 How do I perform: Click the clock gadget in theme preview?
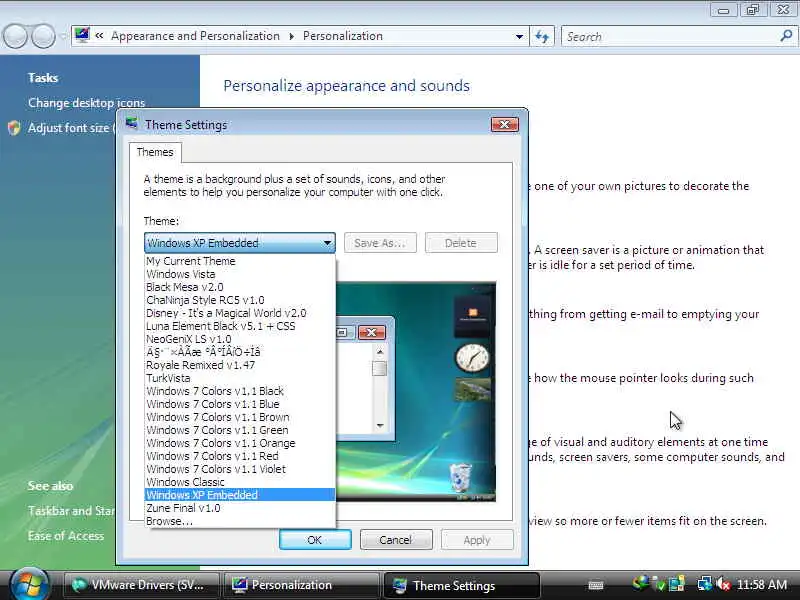tap(472, 358)
